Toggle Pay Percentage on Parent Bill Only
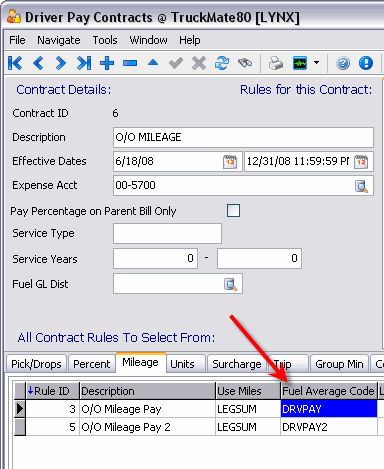Screen dimensions: 384x469 coord(233,211)
